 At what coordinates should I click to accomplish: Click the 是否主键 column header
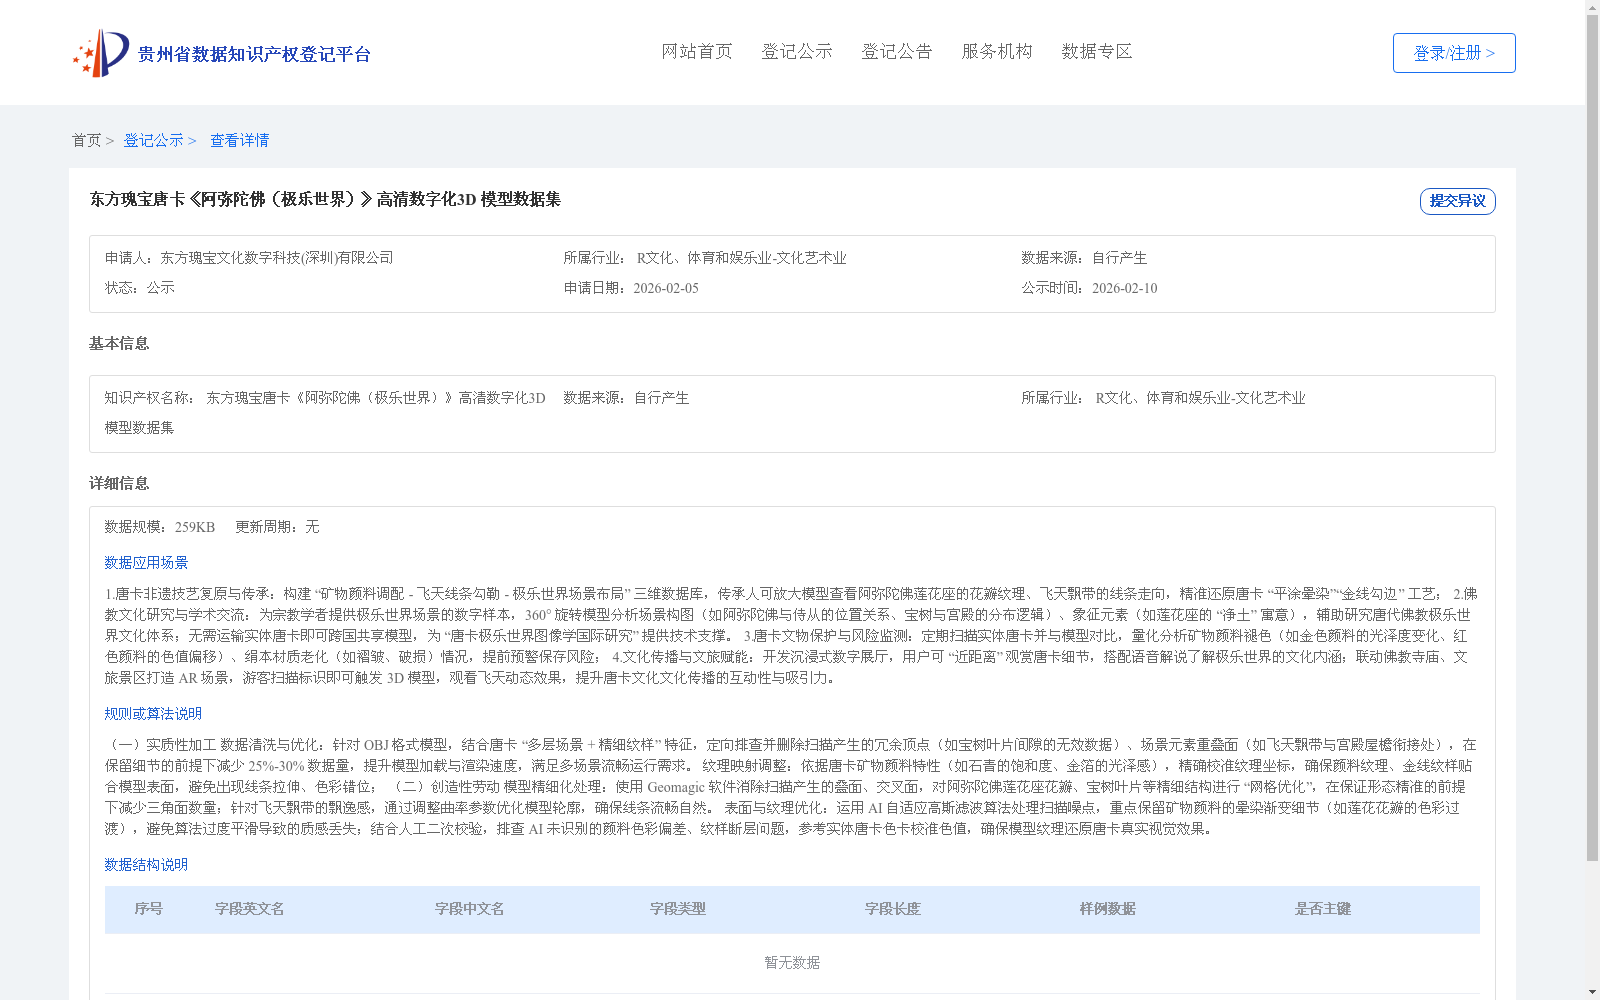pos(1323,909)
